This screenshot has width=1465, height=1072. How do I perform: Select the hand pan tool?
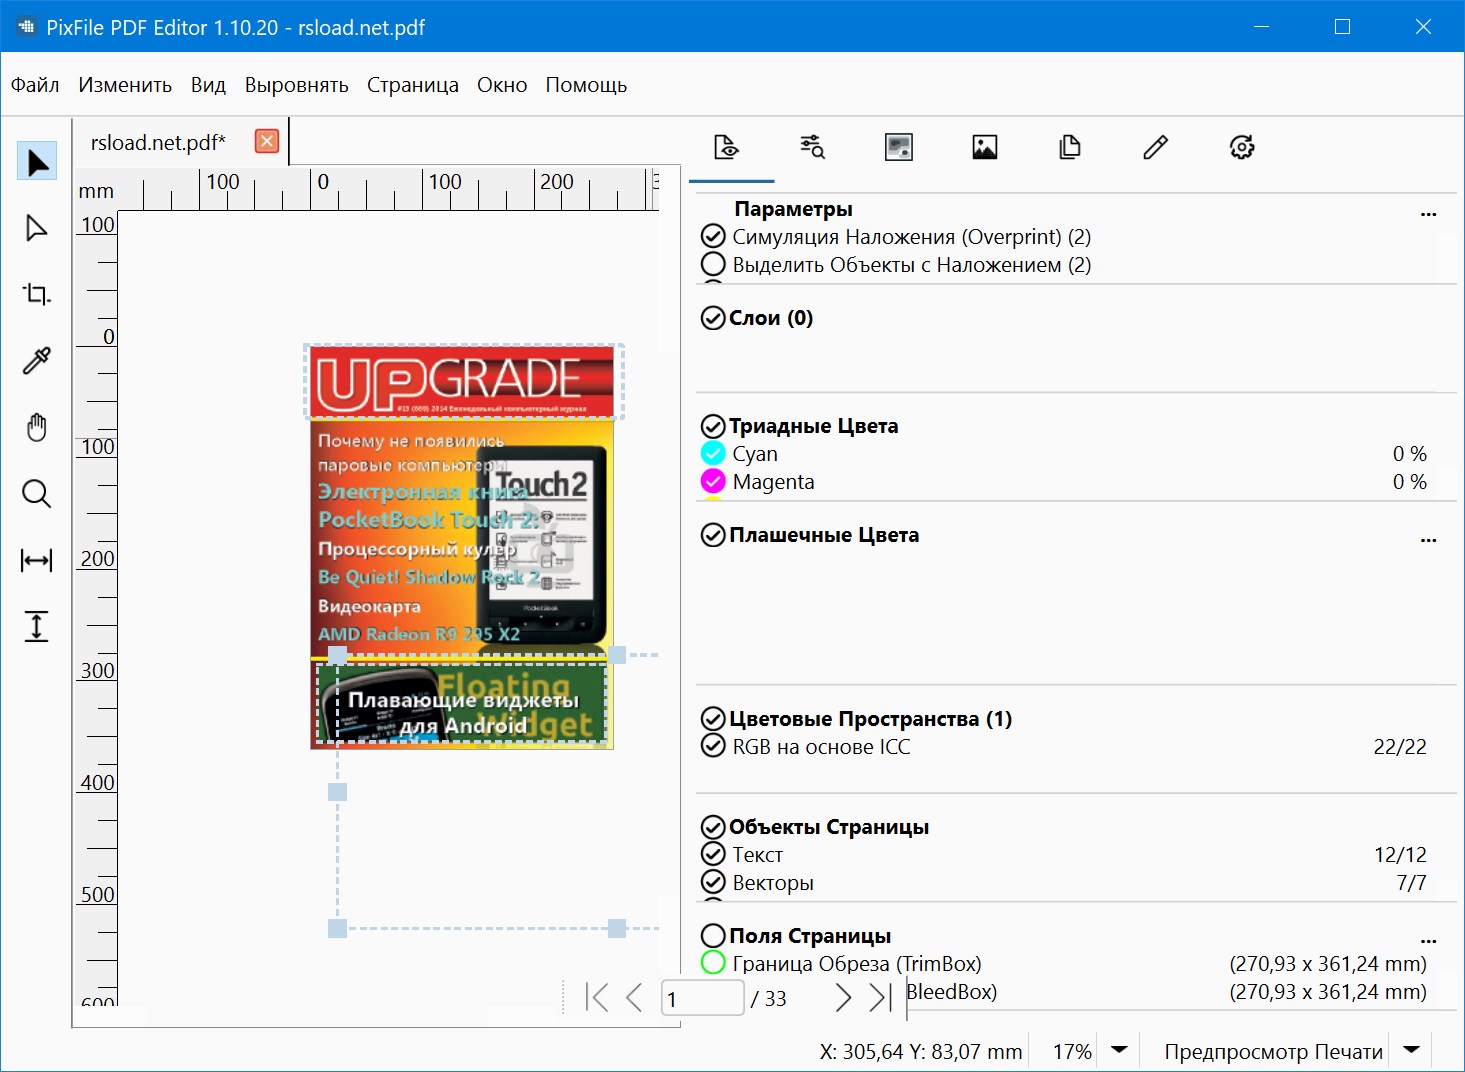(36, 427)
